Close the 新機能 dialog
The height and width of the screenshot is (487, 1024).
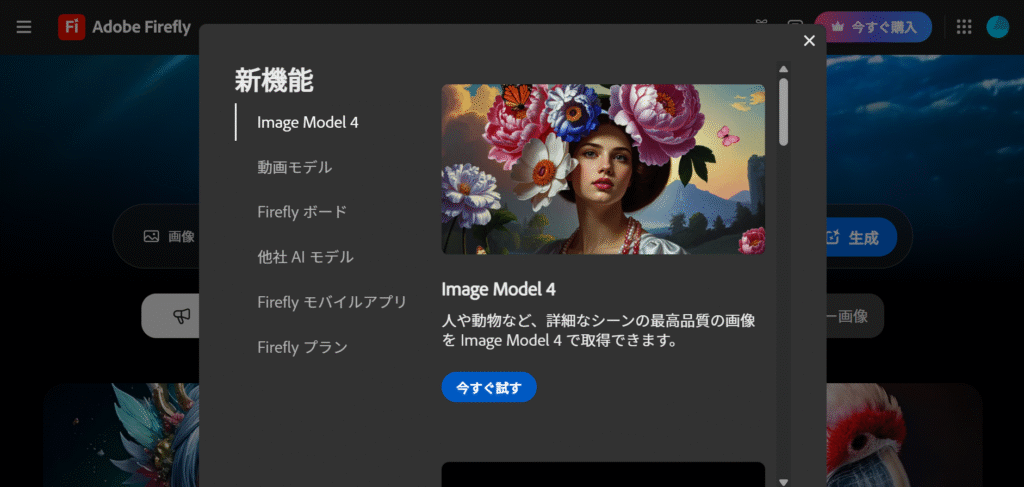coord(809,40)
